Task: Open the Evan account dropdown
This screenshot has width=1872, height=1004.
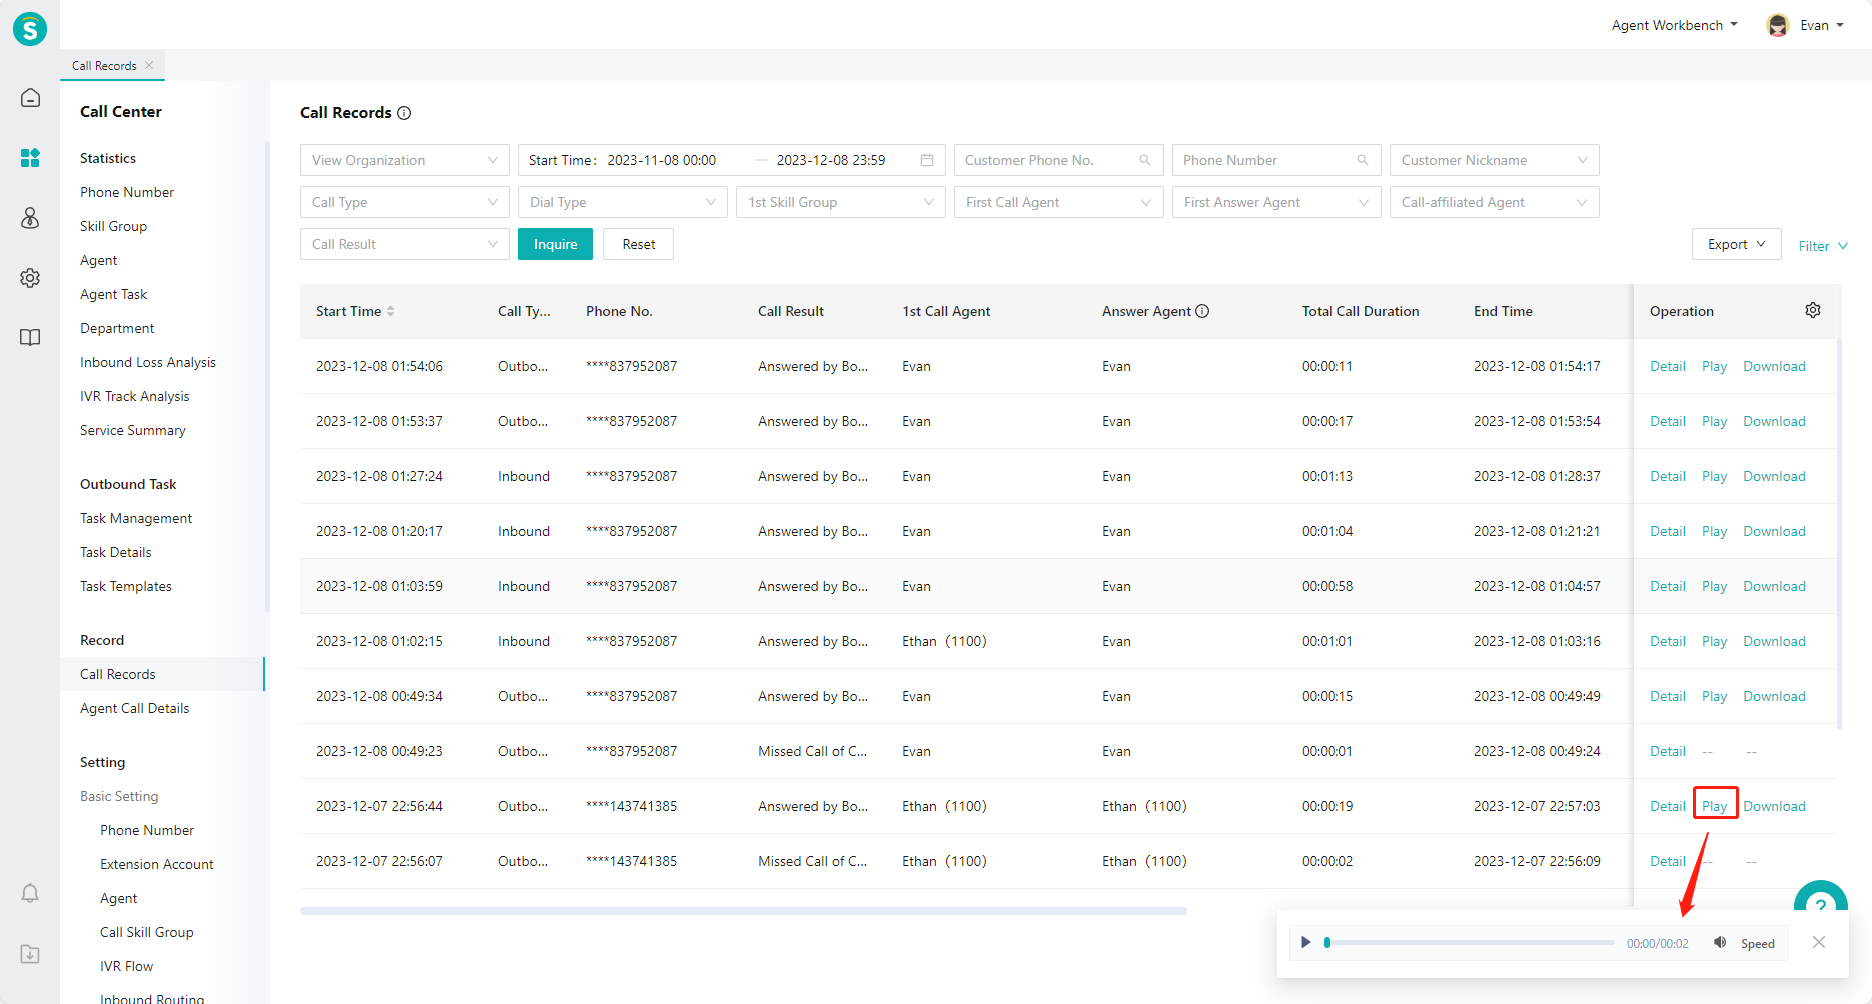Action: point(1821,25)
